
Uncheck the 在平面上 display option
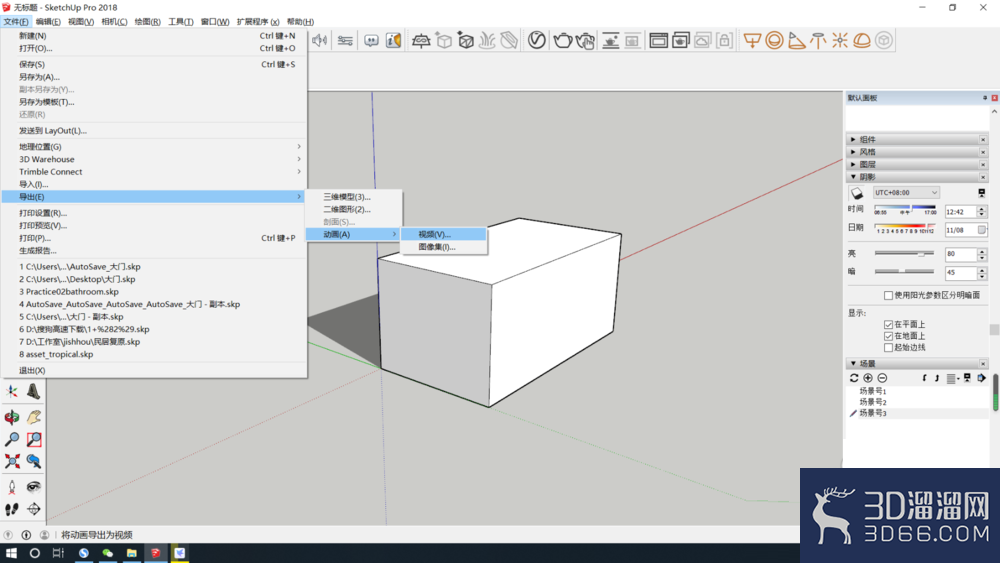[888, 325]
